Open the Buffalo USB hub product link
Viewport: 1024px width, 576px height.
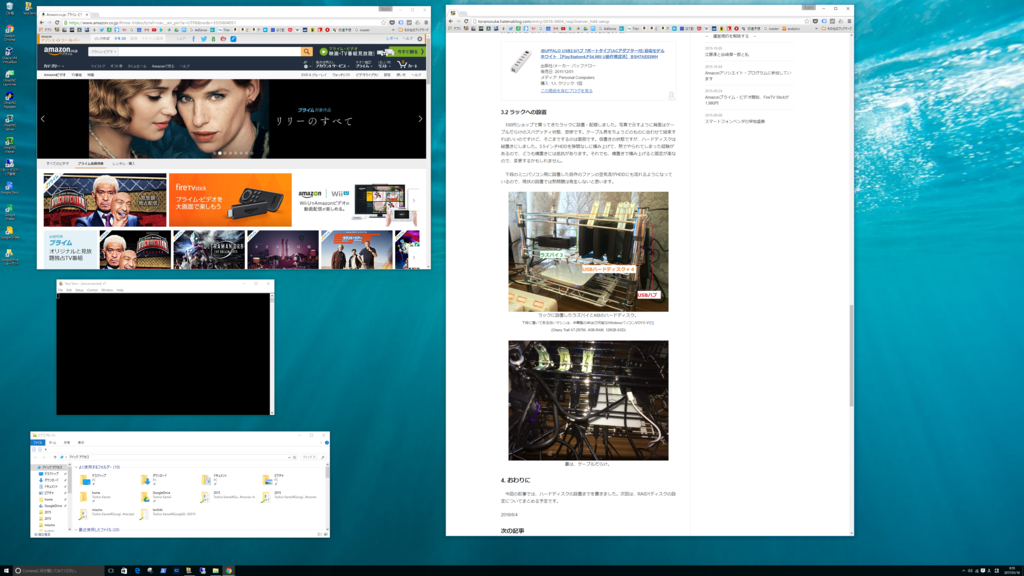(x=602, y=54)
